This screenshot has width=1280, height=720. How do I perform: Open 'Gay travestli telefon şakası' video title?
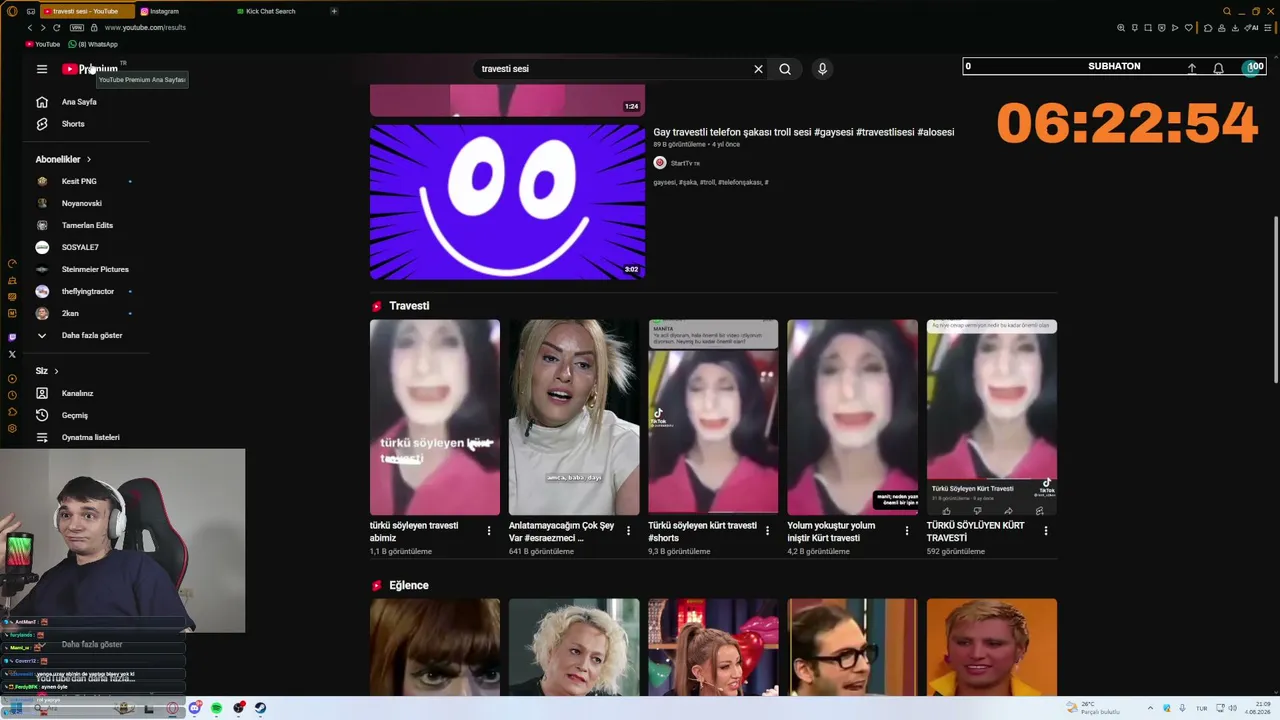pos(804,132)
